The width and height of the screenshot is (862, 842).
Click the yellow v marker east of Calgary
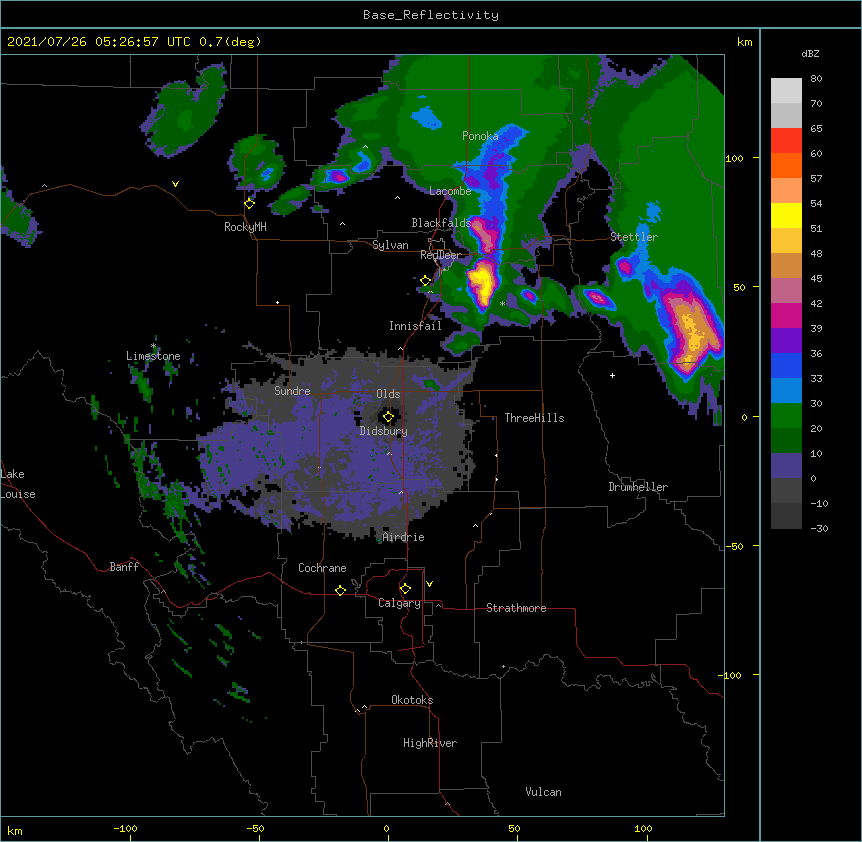click(429, 584)
